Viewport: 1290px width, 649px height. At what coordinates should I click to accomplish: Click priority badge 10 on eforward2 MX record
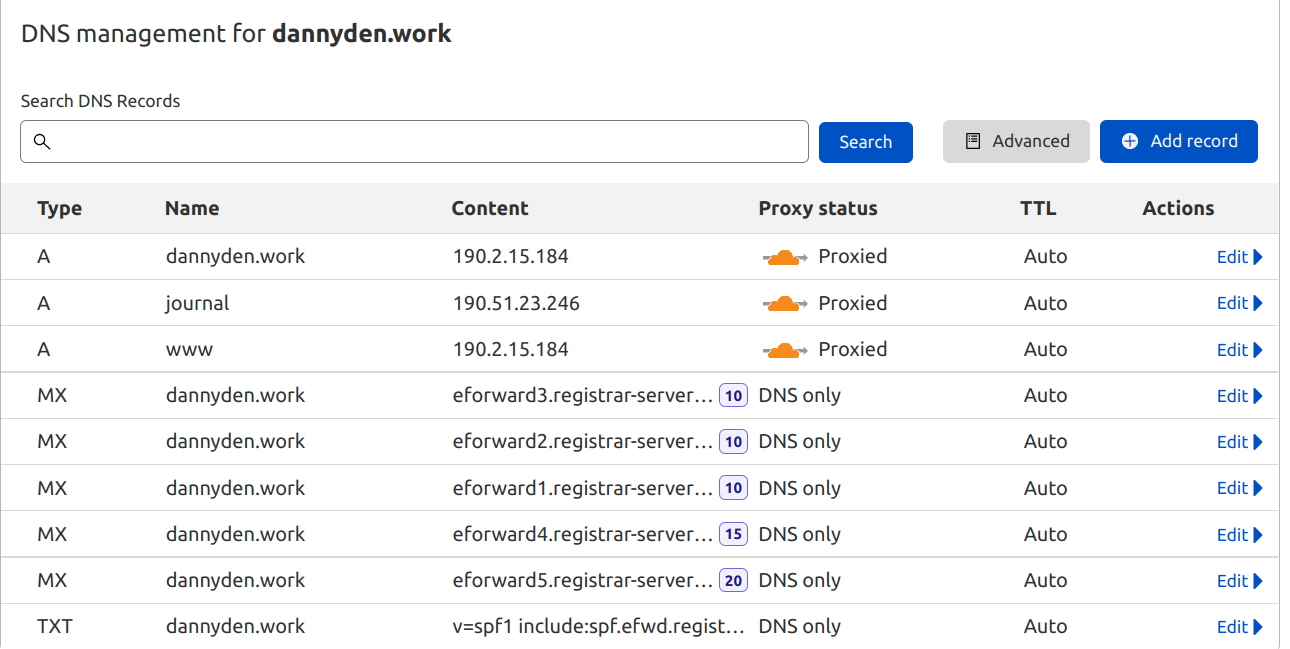point(733,441)
